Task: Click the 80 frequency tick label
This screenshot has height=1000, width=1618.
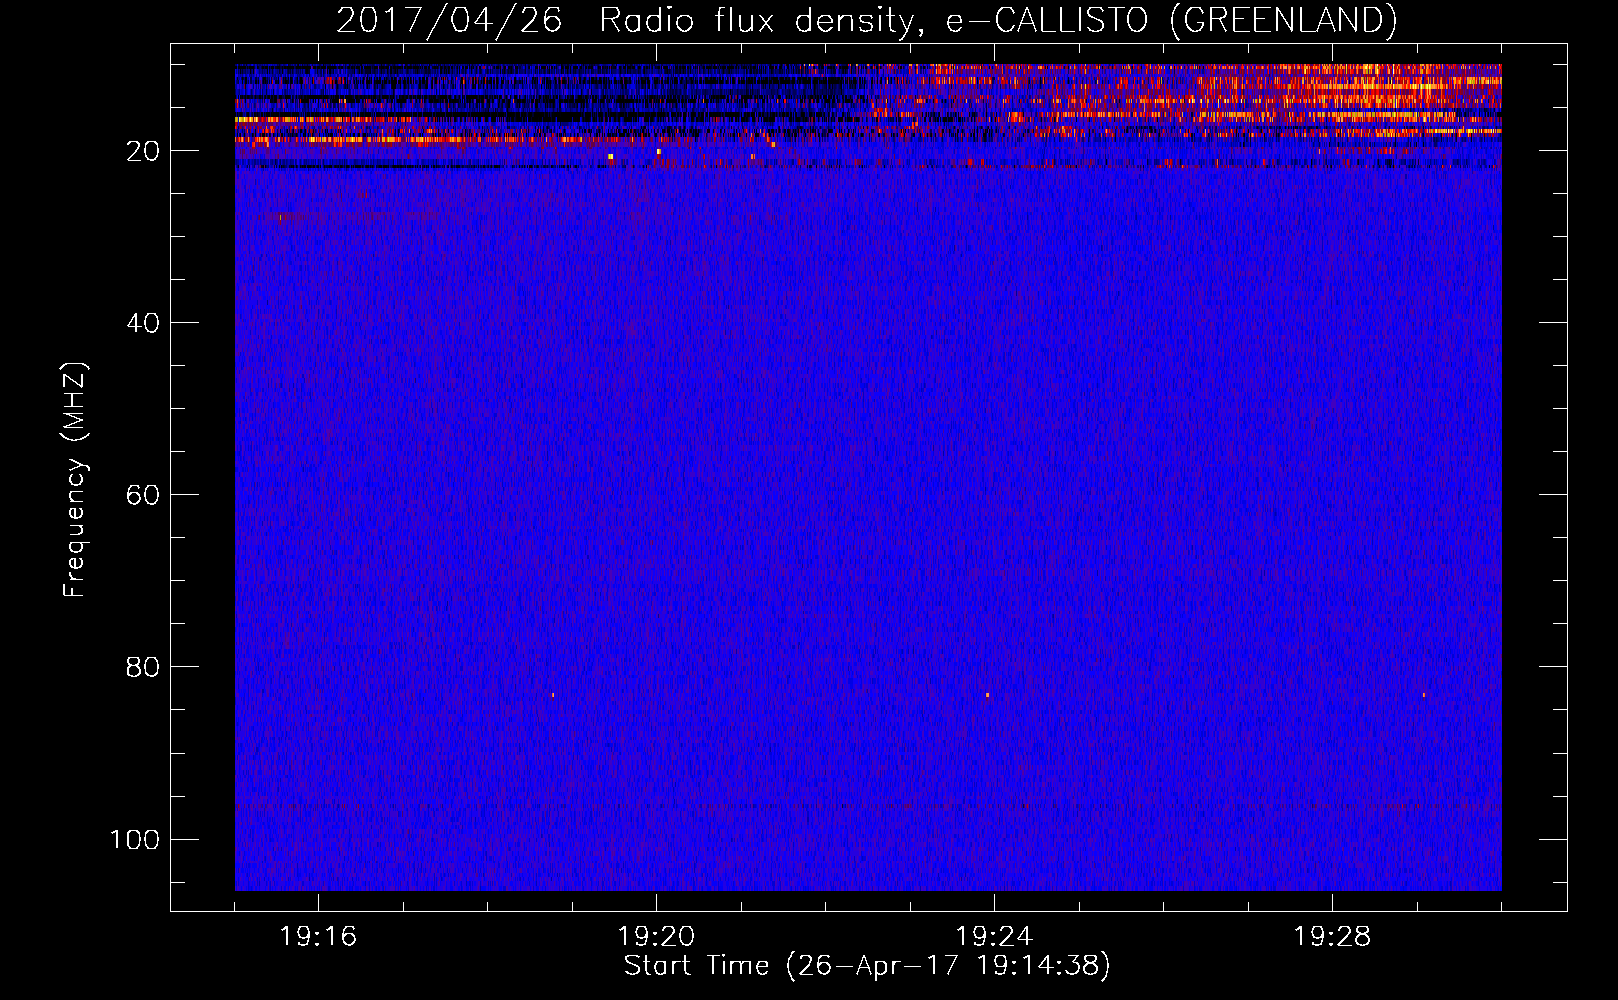Action: (143, 667)
